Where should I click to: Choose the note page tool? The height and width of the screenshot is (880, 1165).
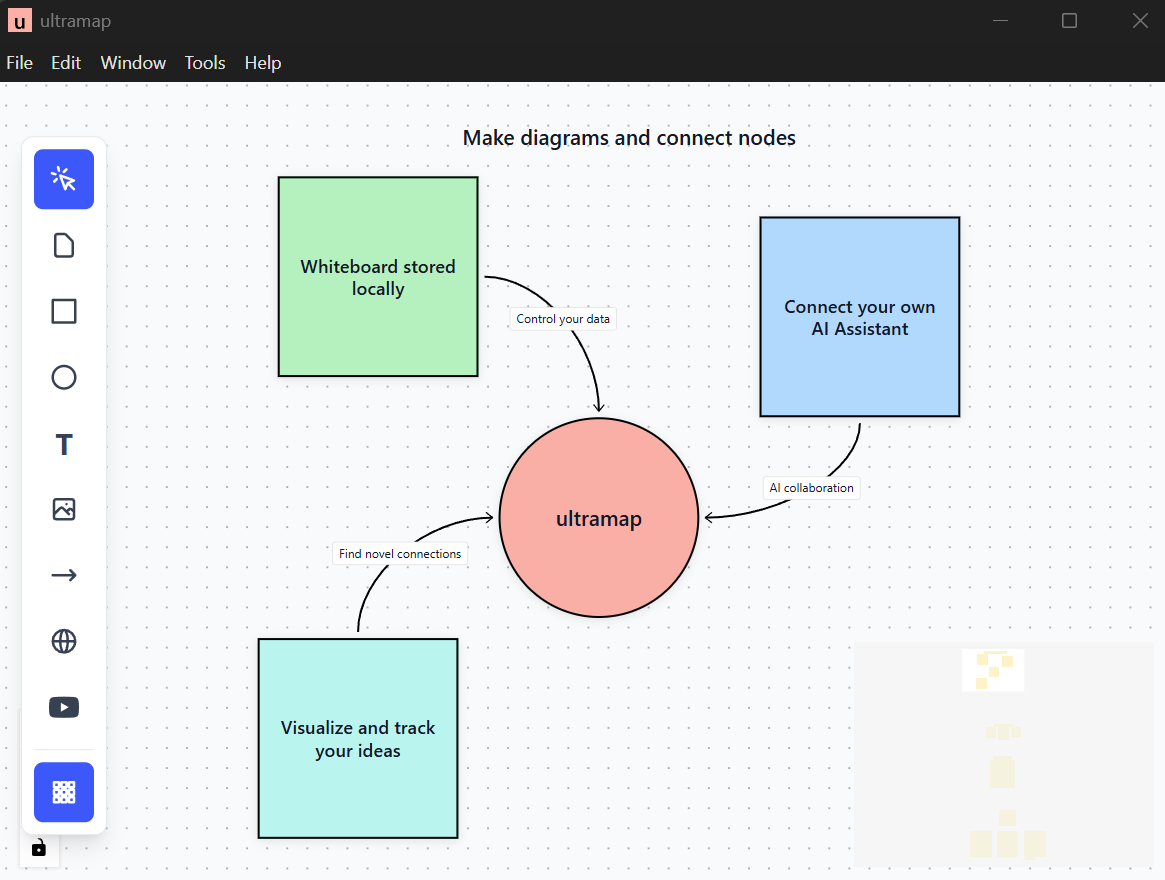(64, 245)
